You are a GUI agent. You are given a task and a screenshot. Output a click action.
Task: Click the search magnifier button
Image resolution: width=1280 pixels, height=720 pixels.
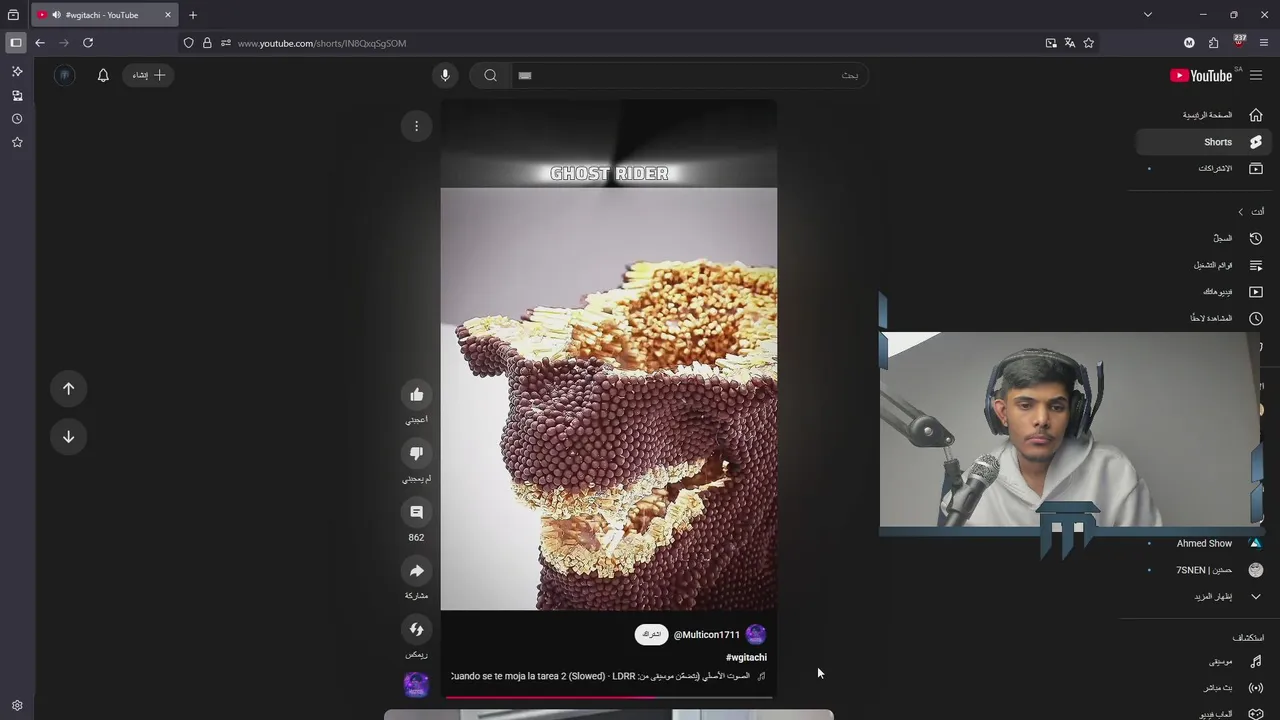(490, 75)
